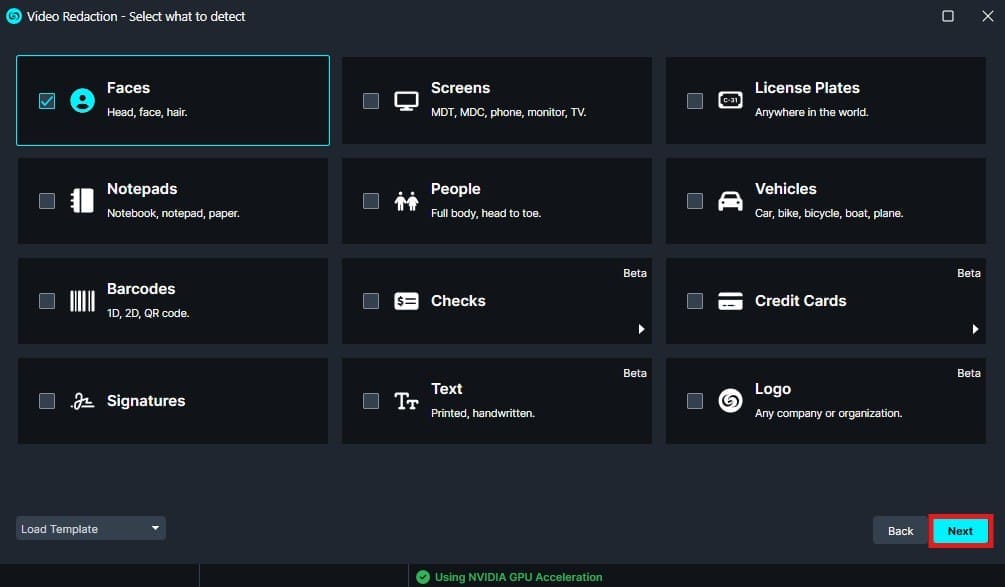1005x587 pixels.
Task: Click the Signatures icon
Action: 82,401
